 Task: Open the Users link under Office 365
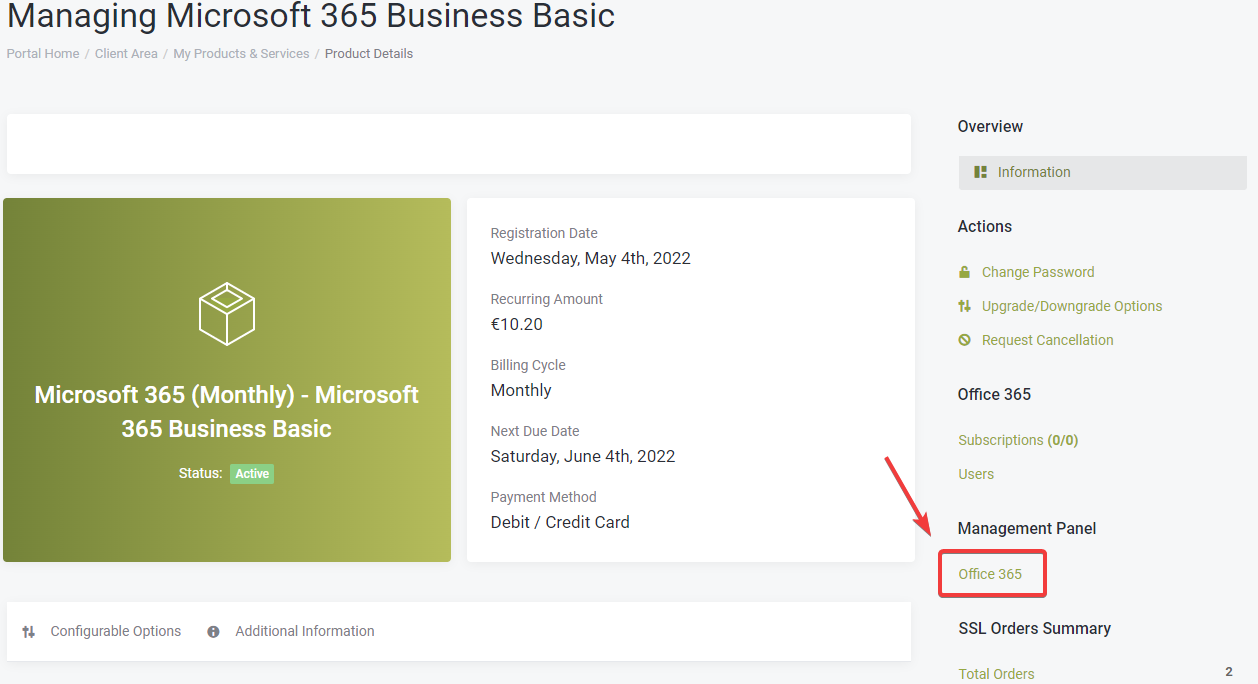[976, 474]
